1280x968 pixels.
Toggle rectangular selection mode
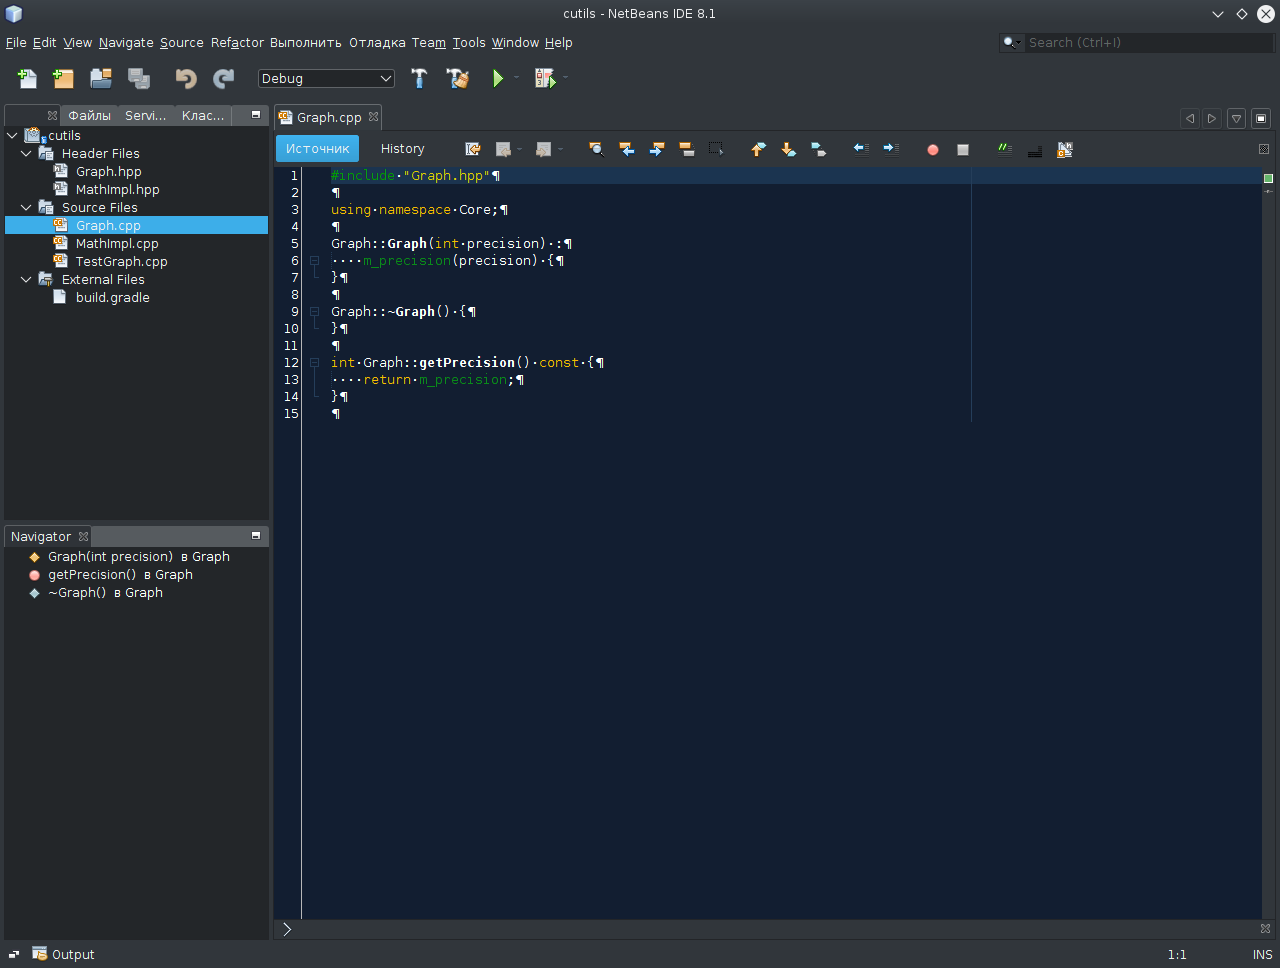[x=716, y=149]
